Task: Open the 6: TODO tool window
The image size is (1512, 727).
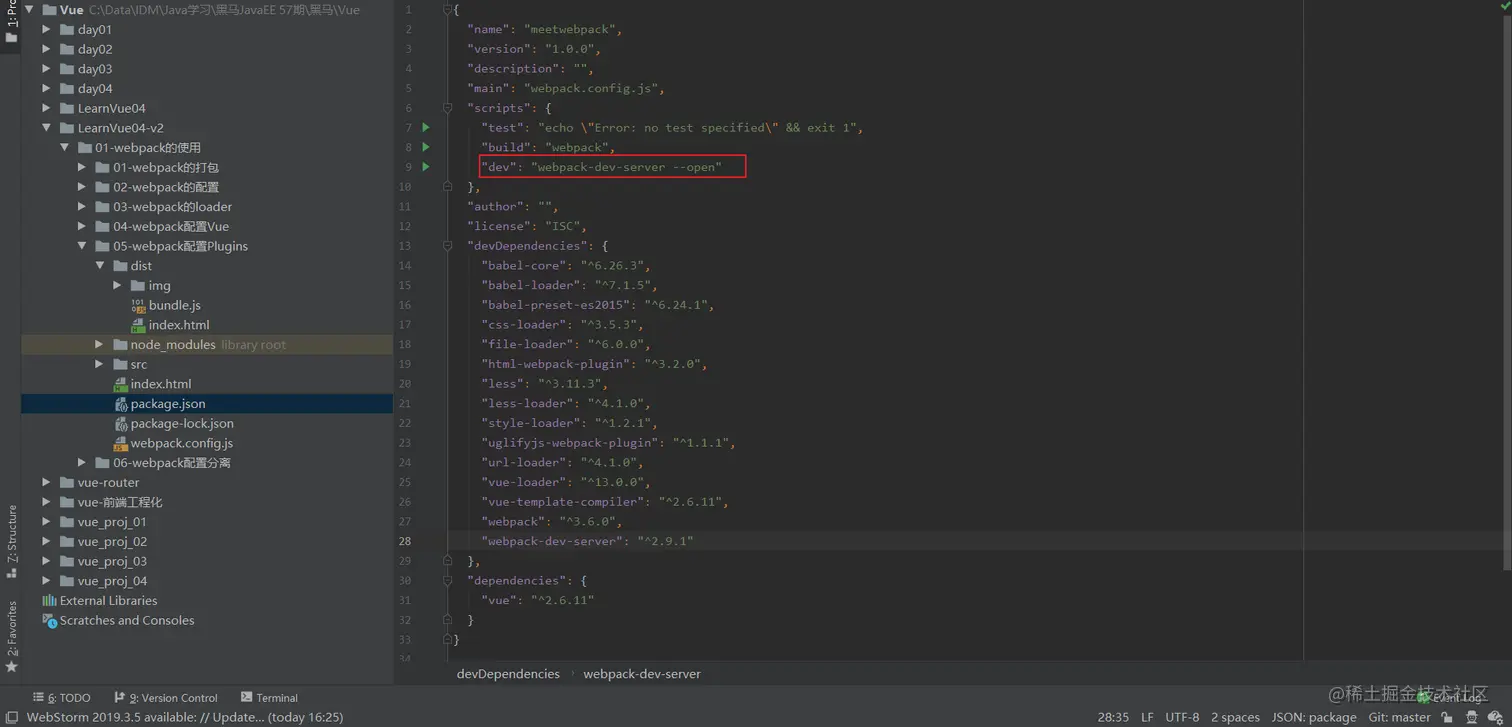Action: point(61,698)
